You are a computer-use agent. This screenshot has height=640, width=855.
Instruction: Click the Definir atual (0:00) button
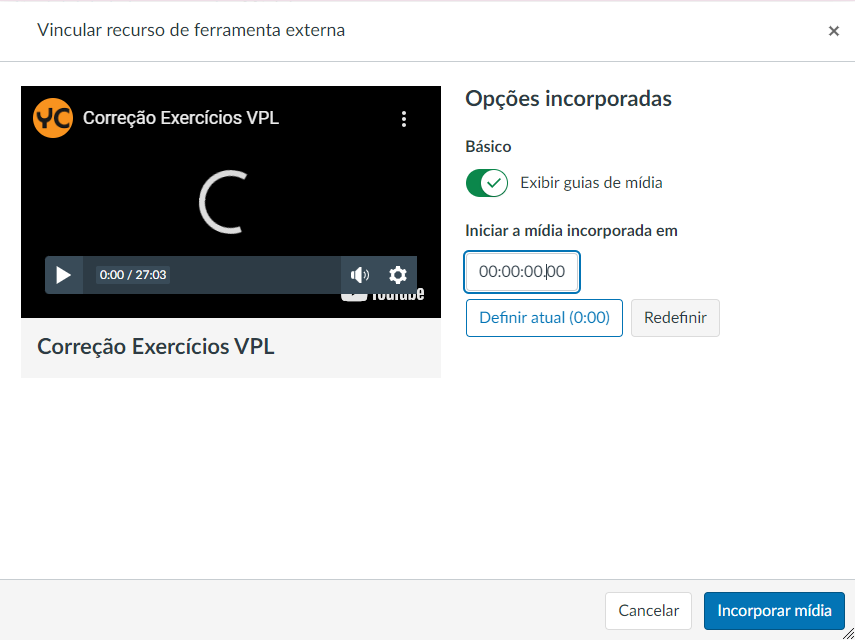[544, 318]
